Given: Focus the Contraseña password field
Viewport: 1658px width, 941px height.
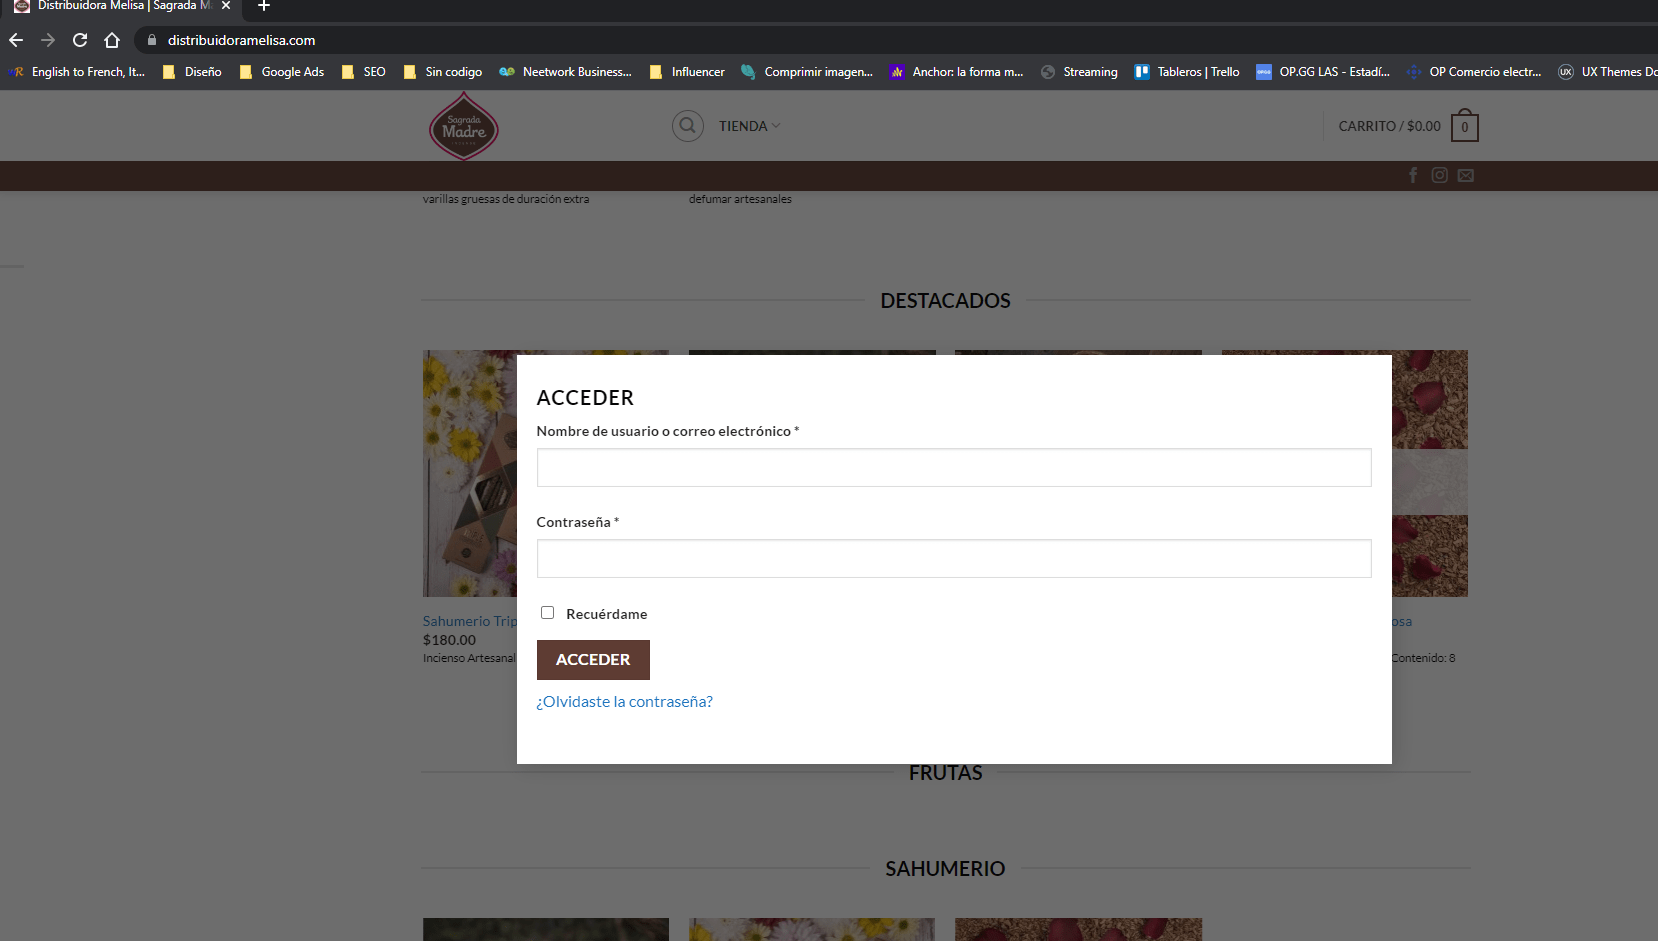Looking at the screenshot, I should (954, 559).
